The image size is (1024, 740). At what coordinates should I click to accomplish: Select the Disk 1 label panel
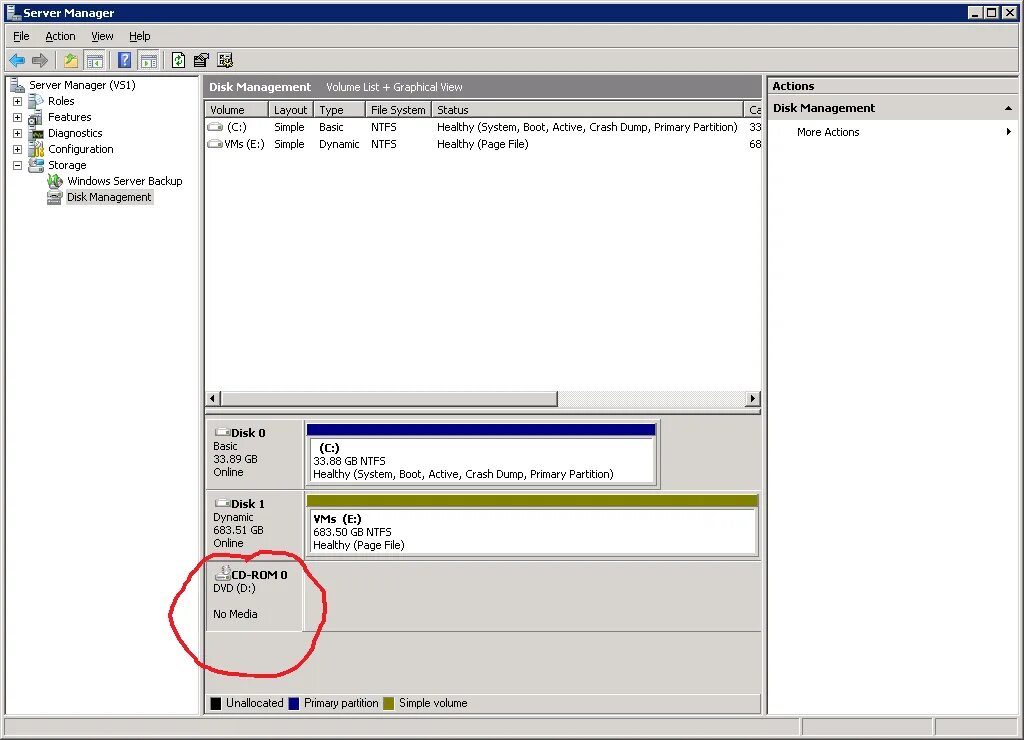[x=254, y=524]
